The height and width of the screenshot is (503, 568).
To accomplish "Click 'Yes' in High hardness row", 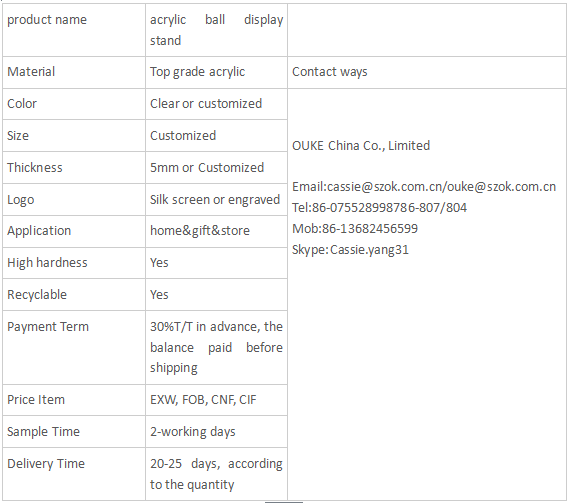I will click(x=159, y=263).
